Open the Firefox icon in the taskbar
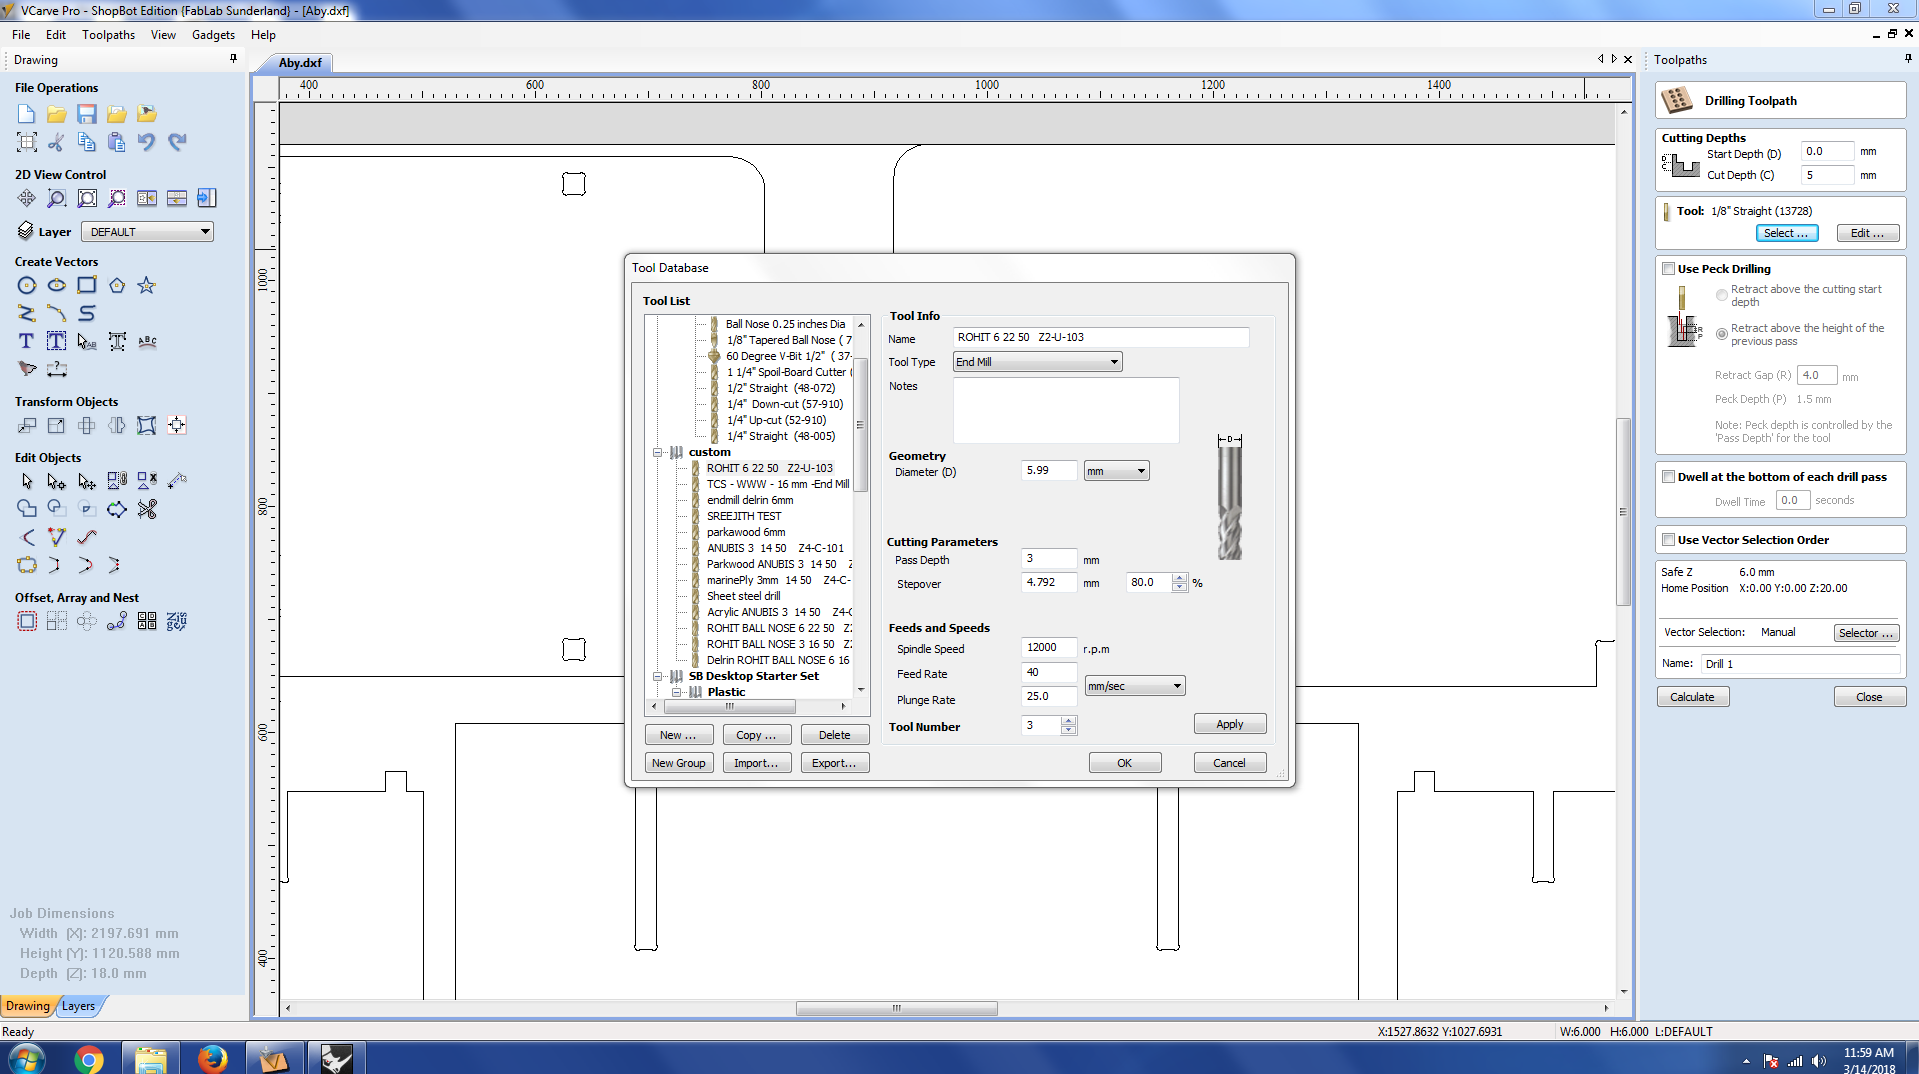Image resolution: width=1919 pixels, height=1074 pixels. coord(212,1058)
